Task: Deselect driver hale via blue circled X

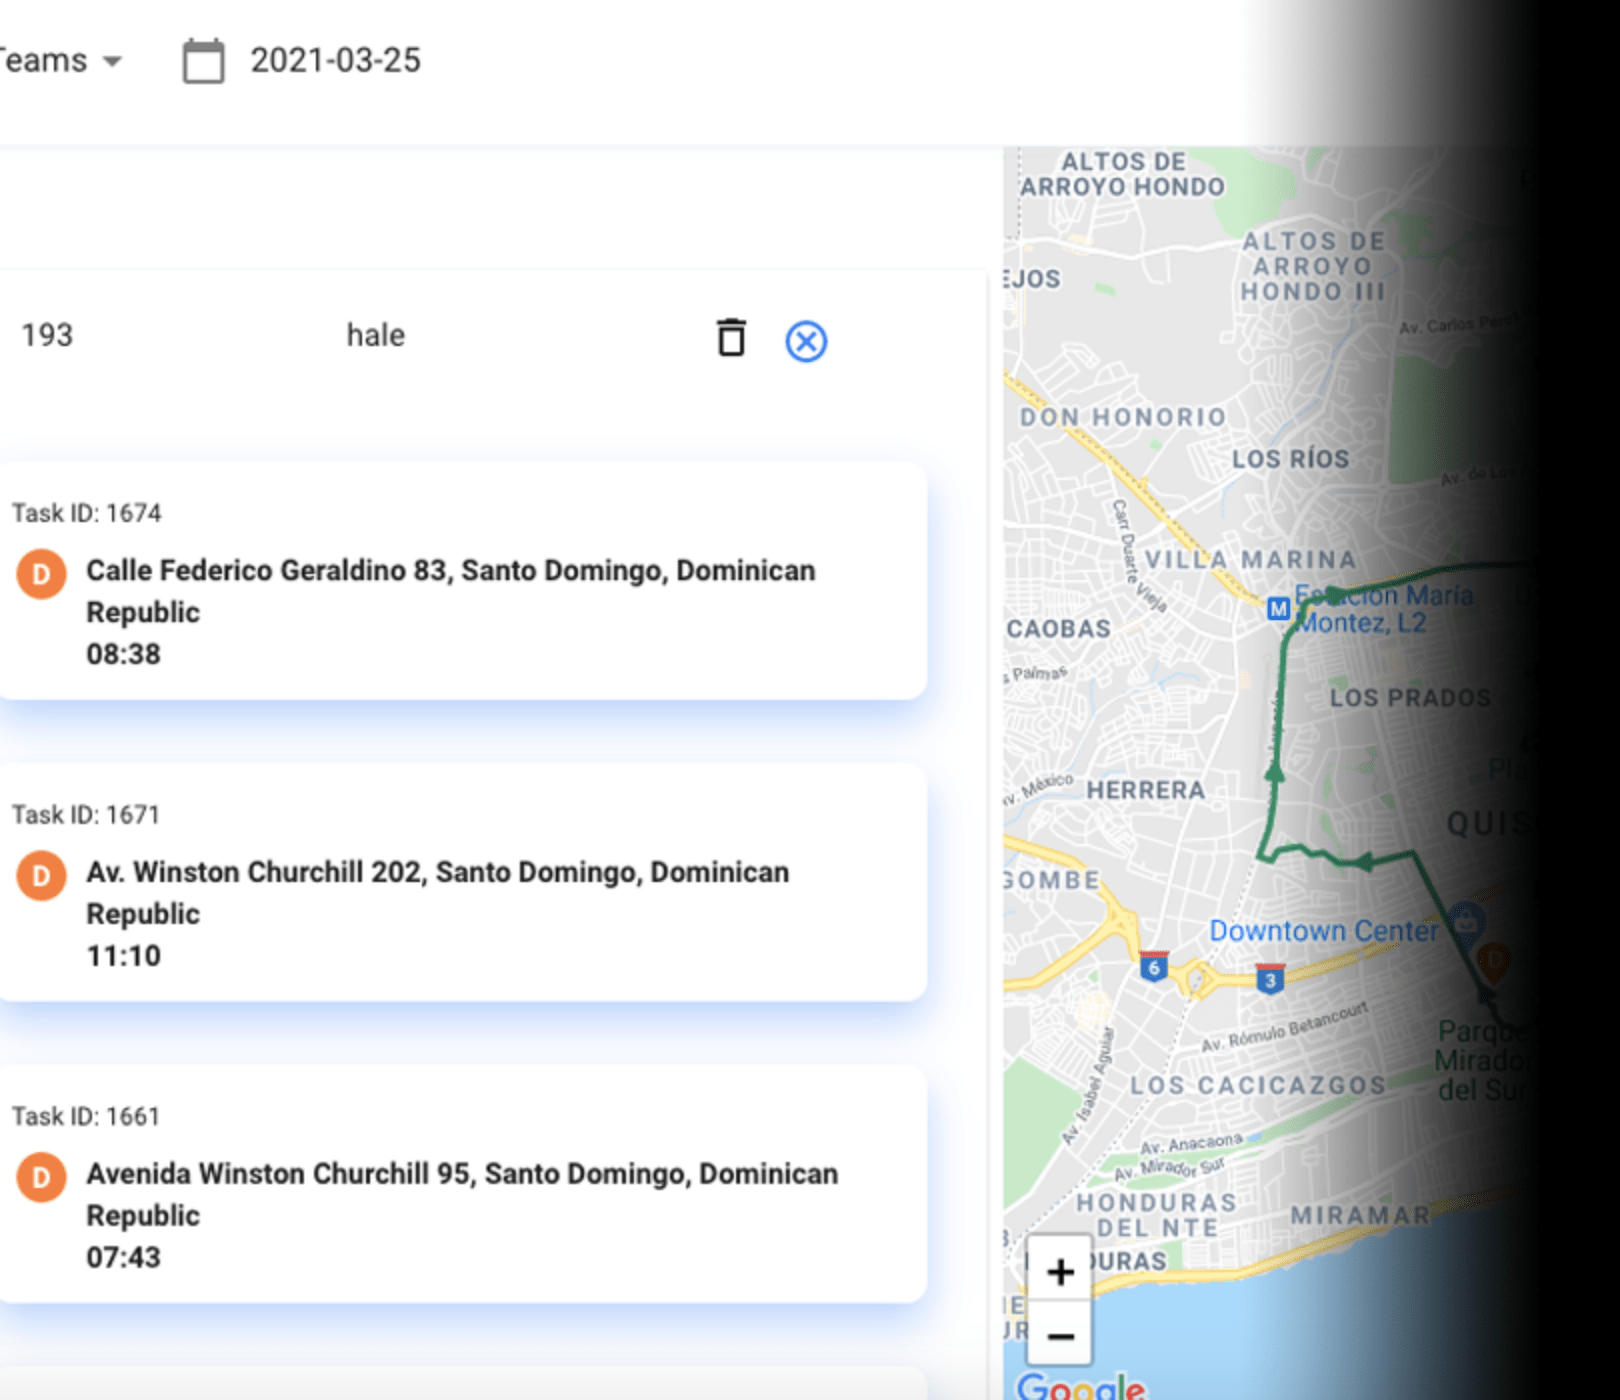Action: pos(806,340)
